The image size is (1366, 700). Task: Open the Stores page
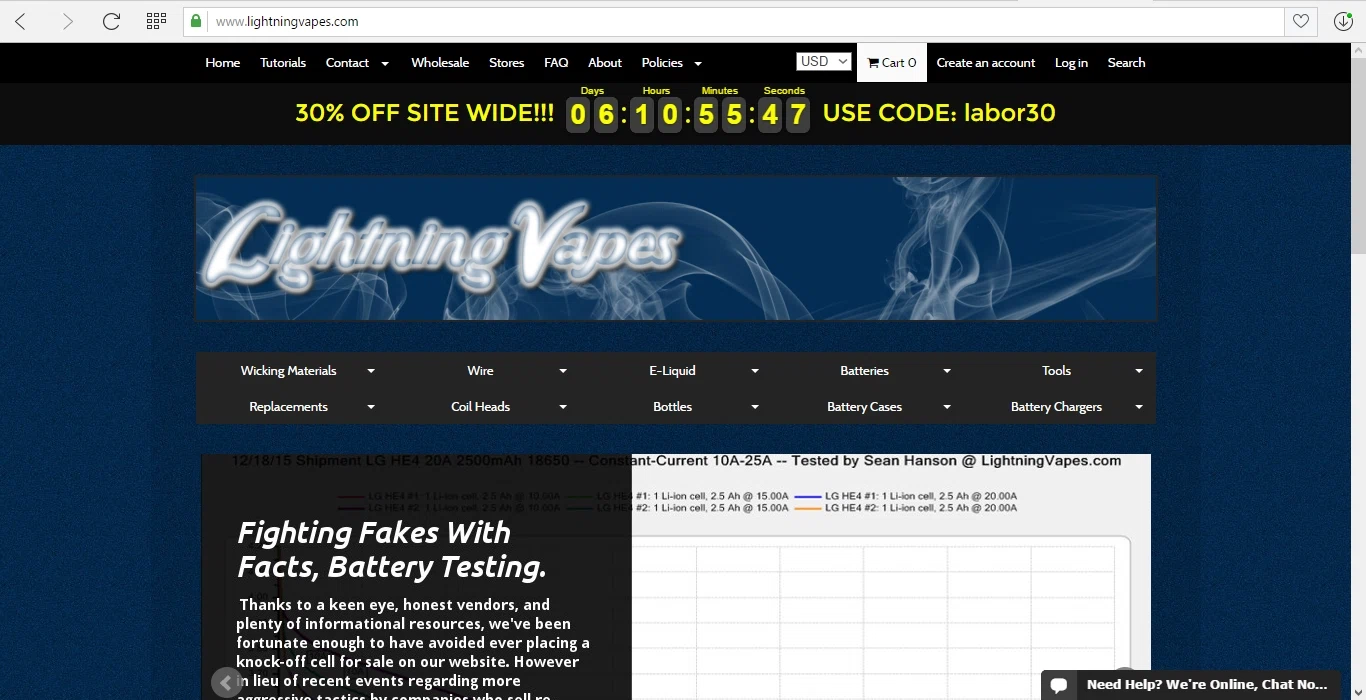[x=506, y=62]
